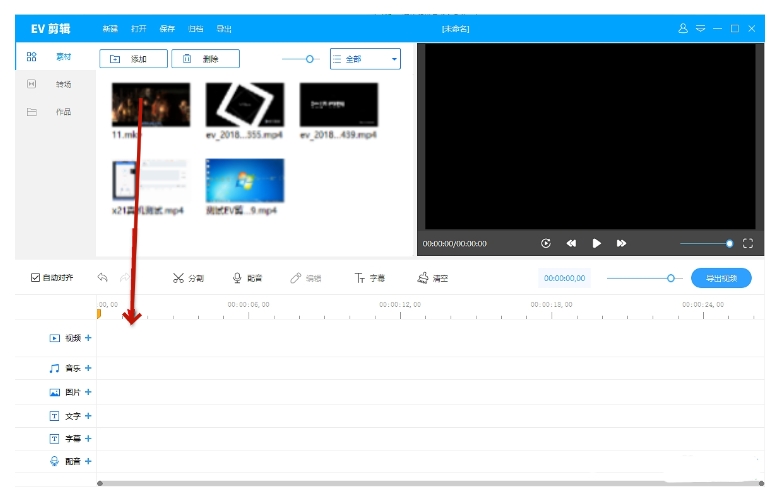Add a music track with plus icon

(x=88, y=368)
